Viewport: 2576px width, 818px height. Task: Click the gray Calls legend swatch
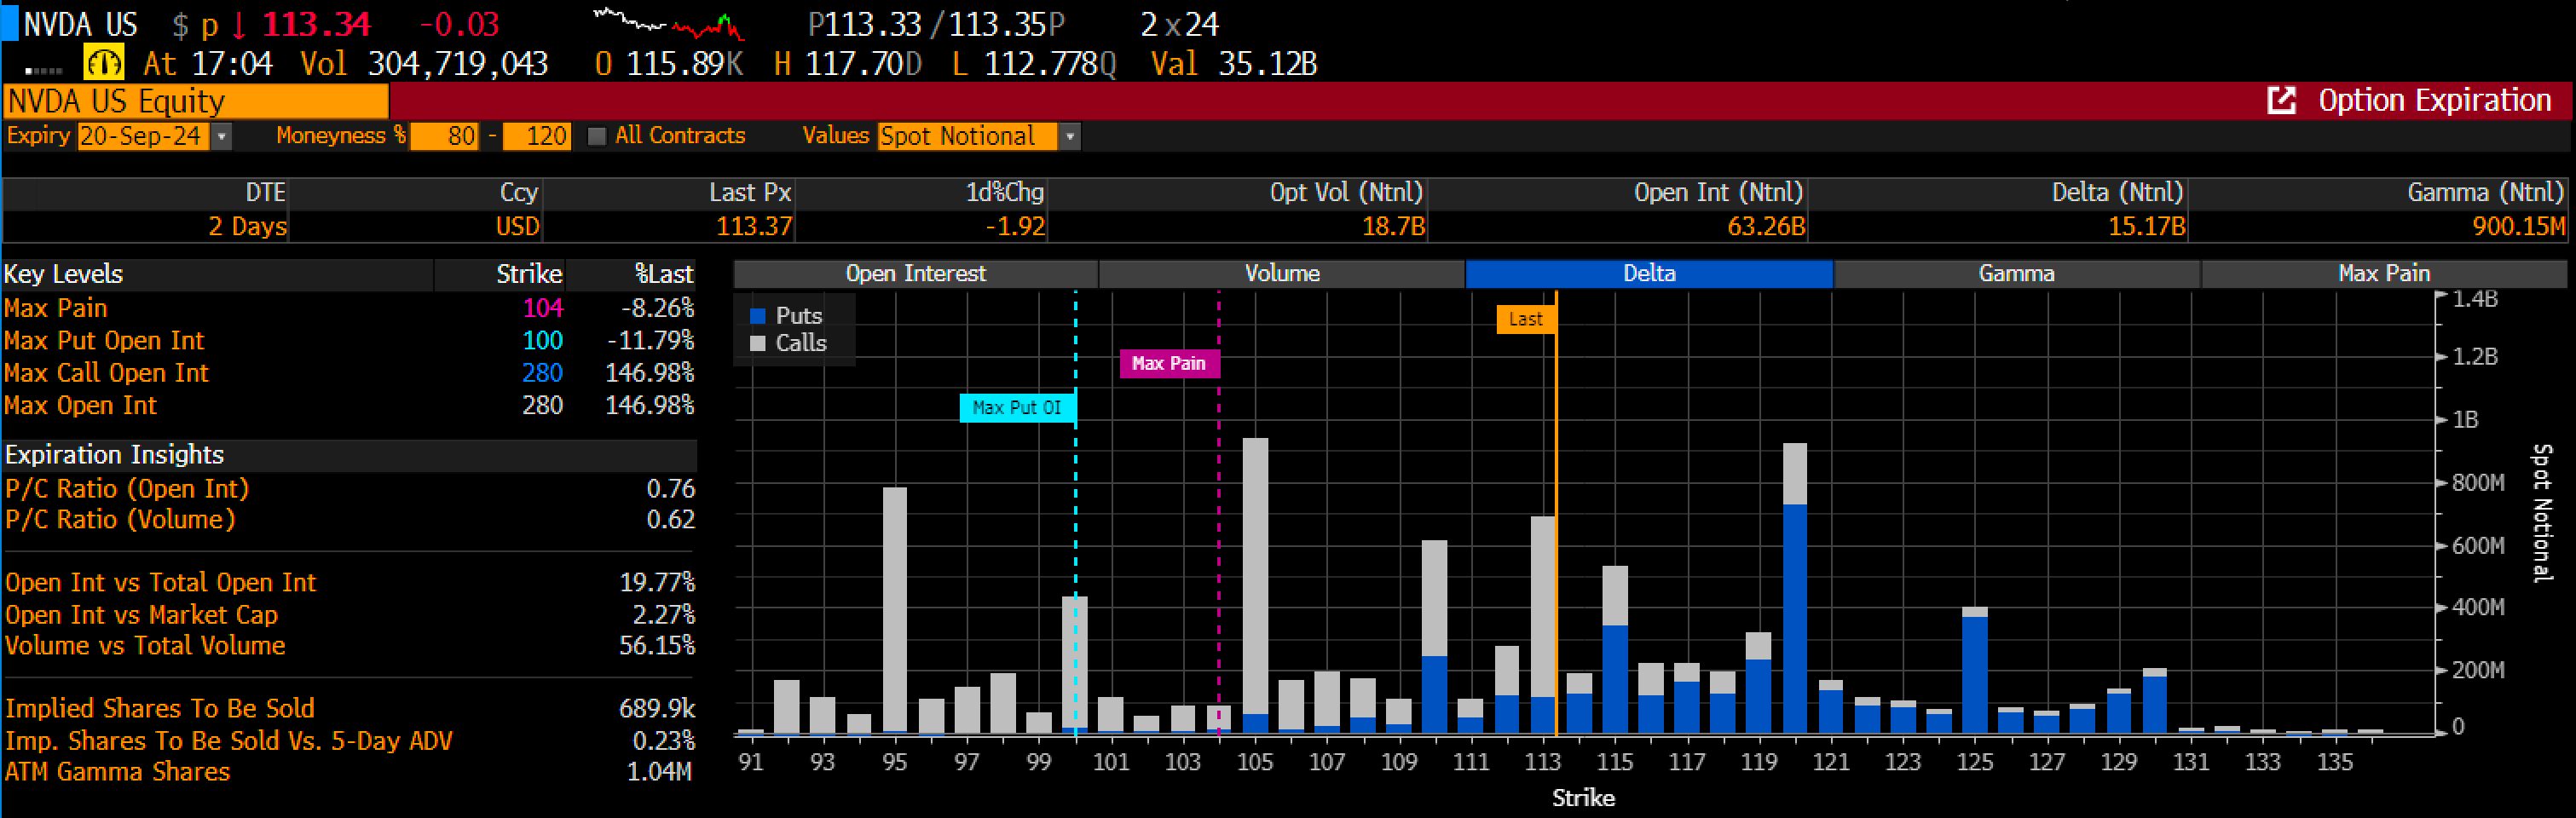758,343
